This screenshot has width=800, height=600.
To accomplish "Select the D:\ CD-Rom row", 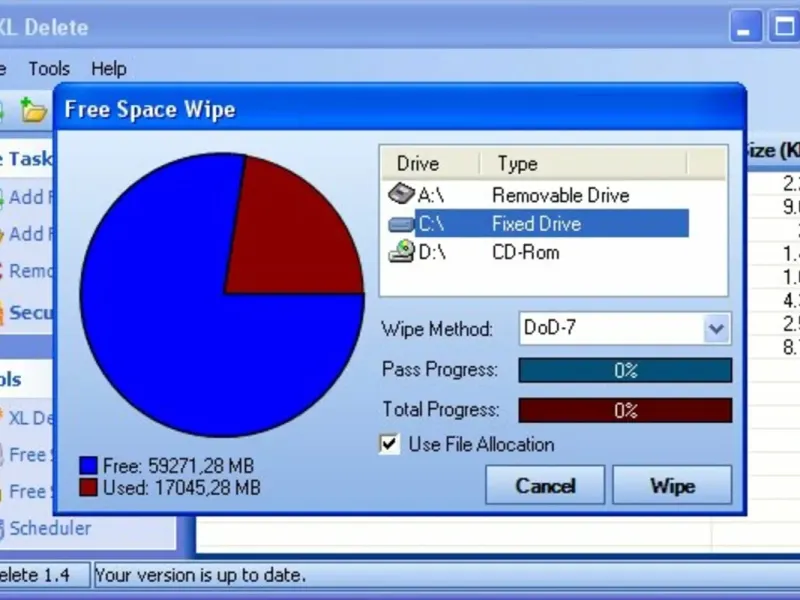I will (x=538, y=253).
